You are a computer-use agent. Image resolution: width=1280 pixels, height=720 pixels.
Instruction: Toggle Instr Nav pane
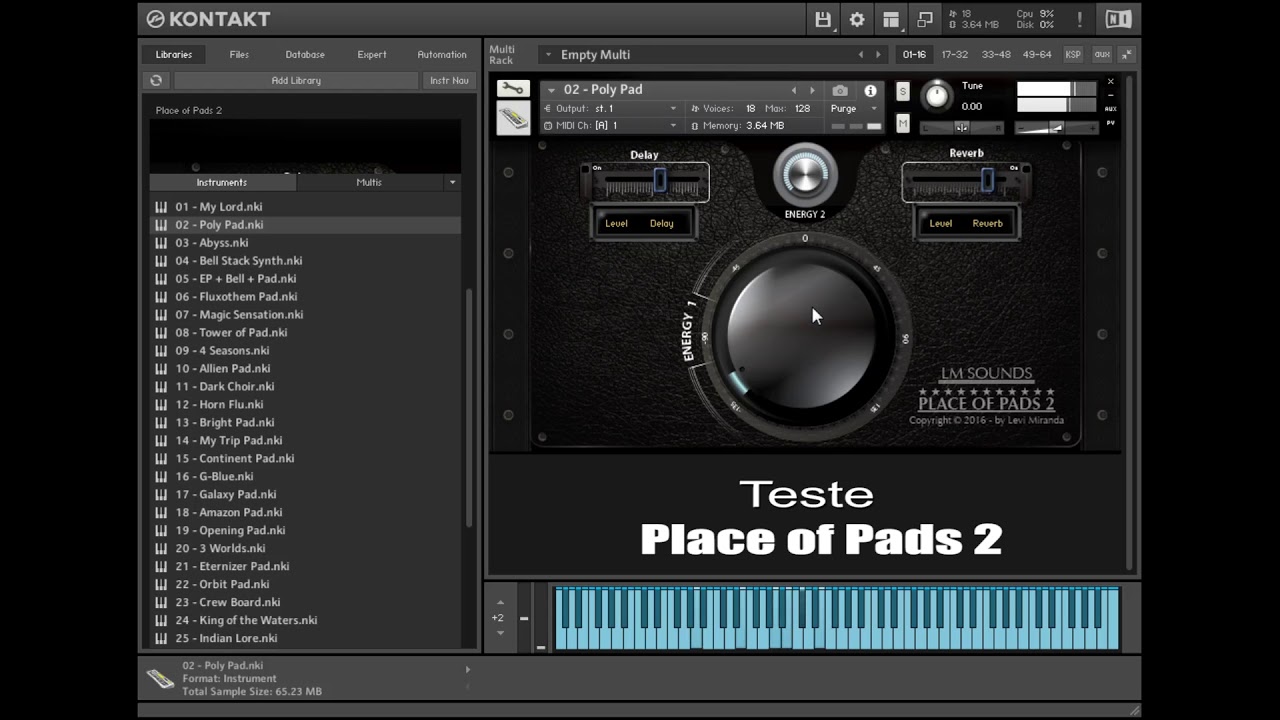[x=449, y=81]
